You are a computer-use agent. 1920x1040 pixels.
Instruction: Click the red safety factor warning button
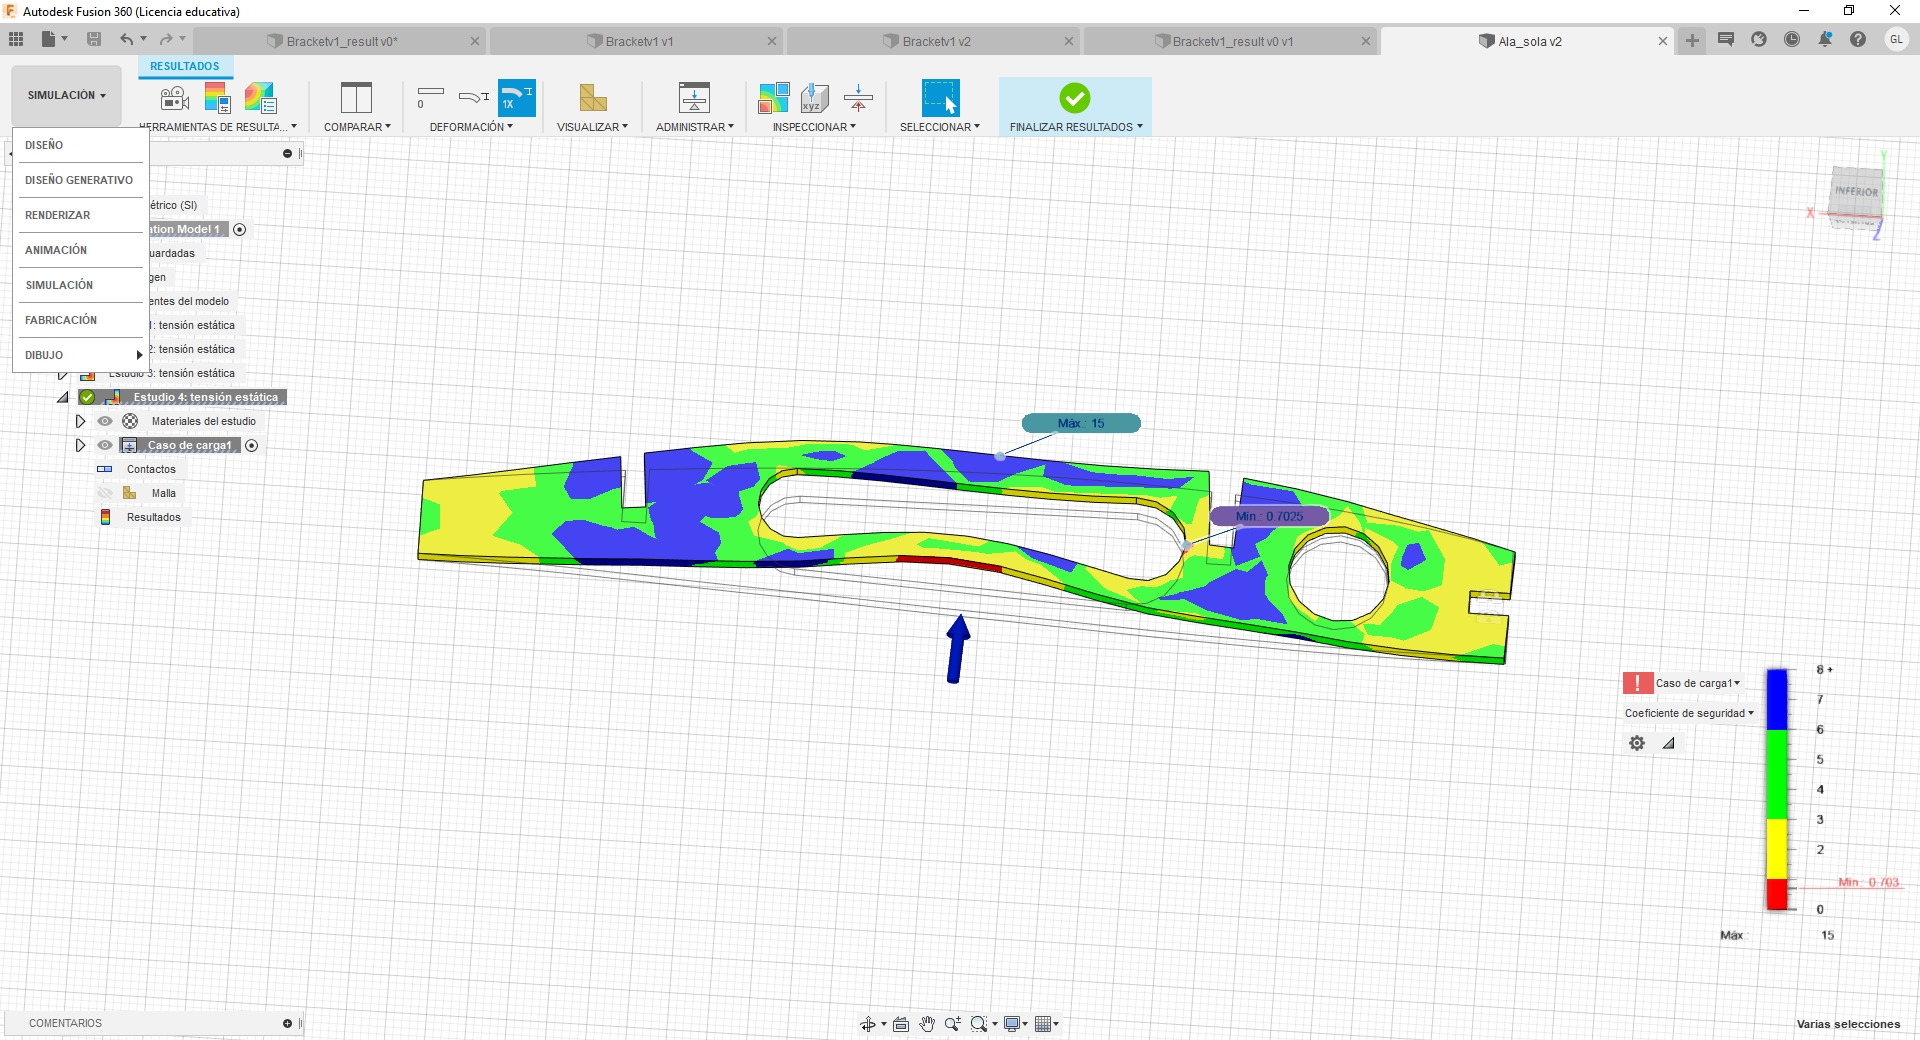[1637, 683]
